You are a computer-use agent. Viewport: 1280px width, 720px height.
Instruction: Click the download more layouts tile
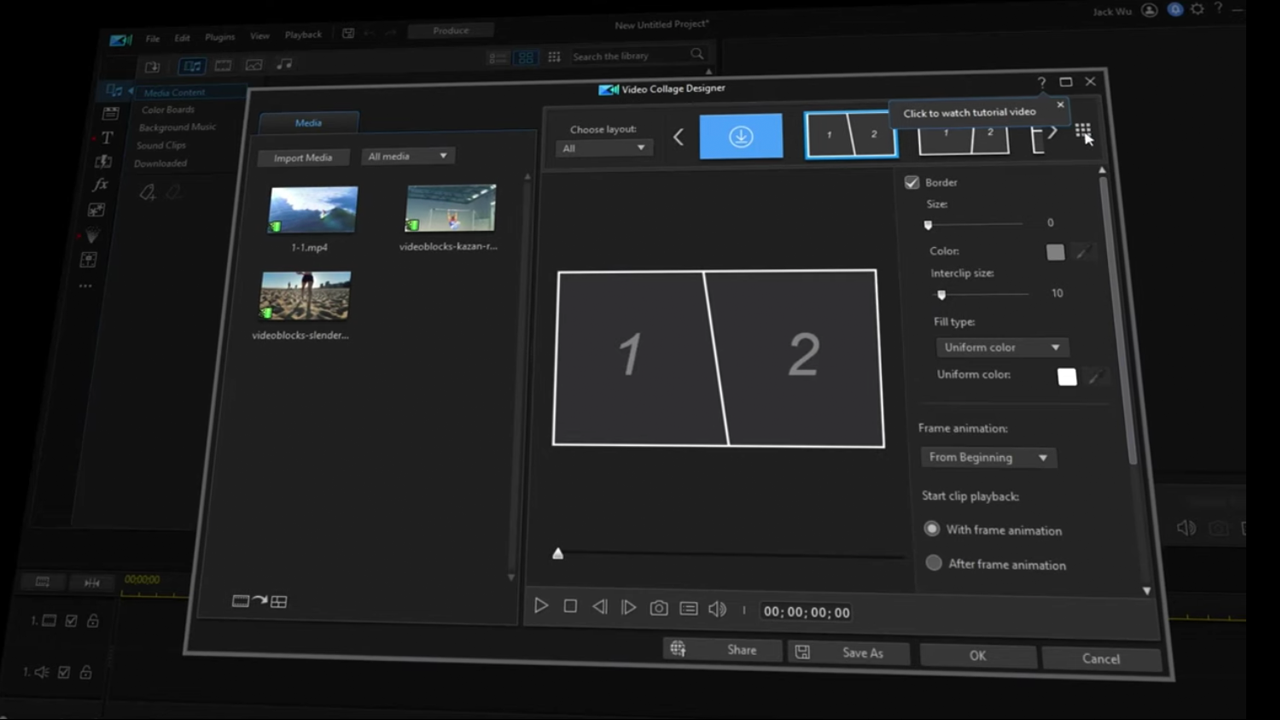click(x=741, y=137)
